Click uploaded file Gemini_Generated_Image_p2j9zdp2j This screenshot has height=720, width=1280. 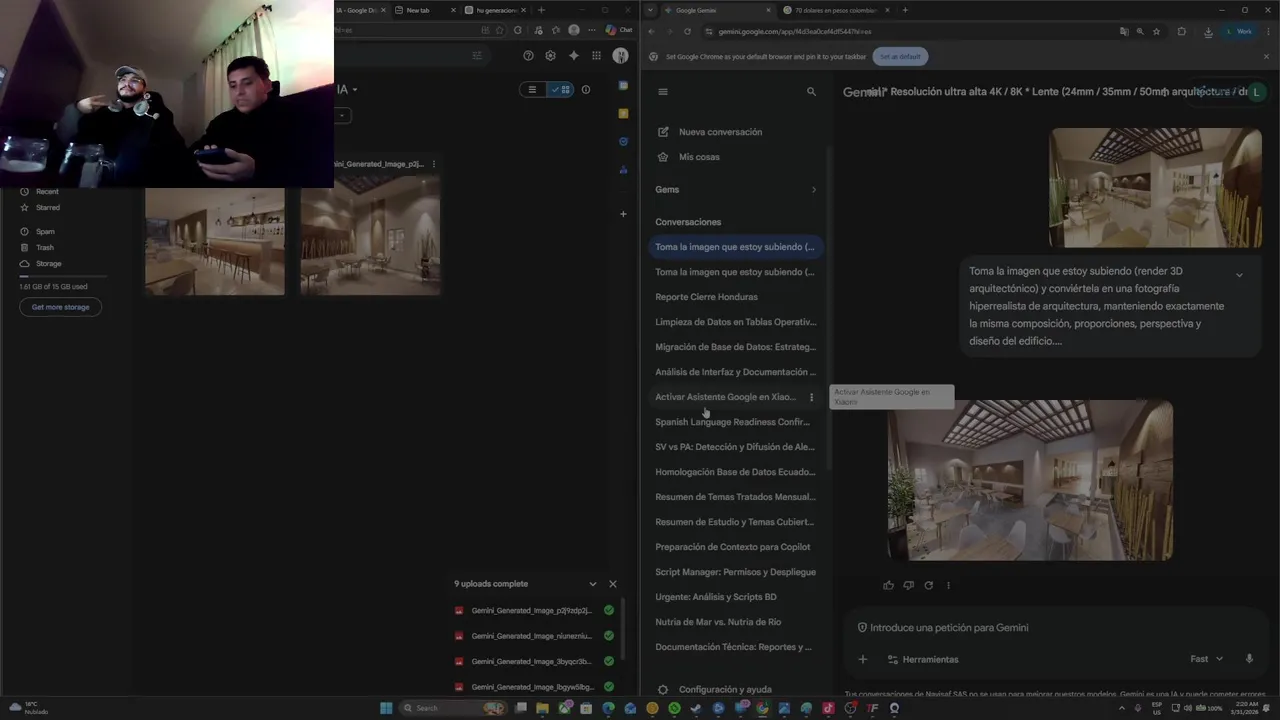pyautogui.click(x=533, y=610)
